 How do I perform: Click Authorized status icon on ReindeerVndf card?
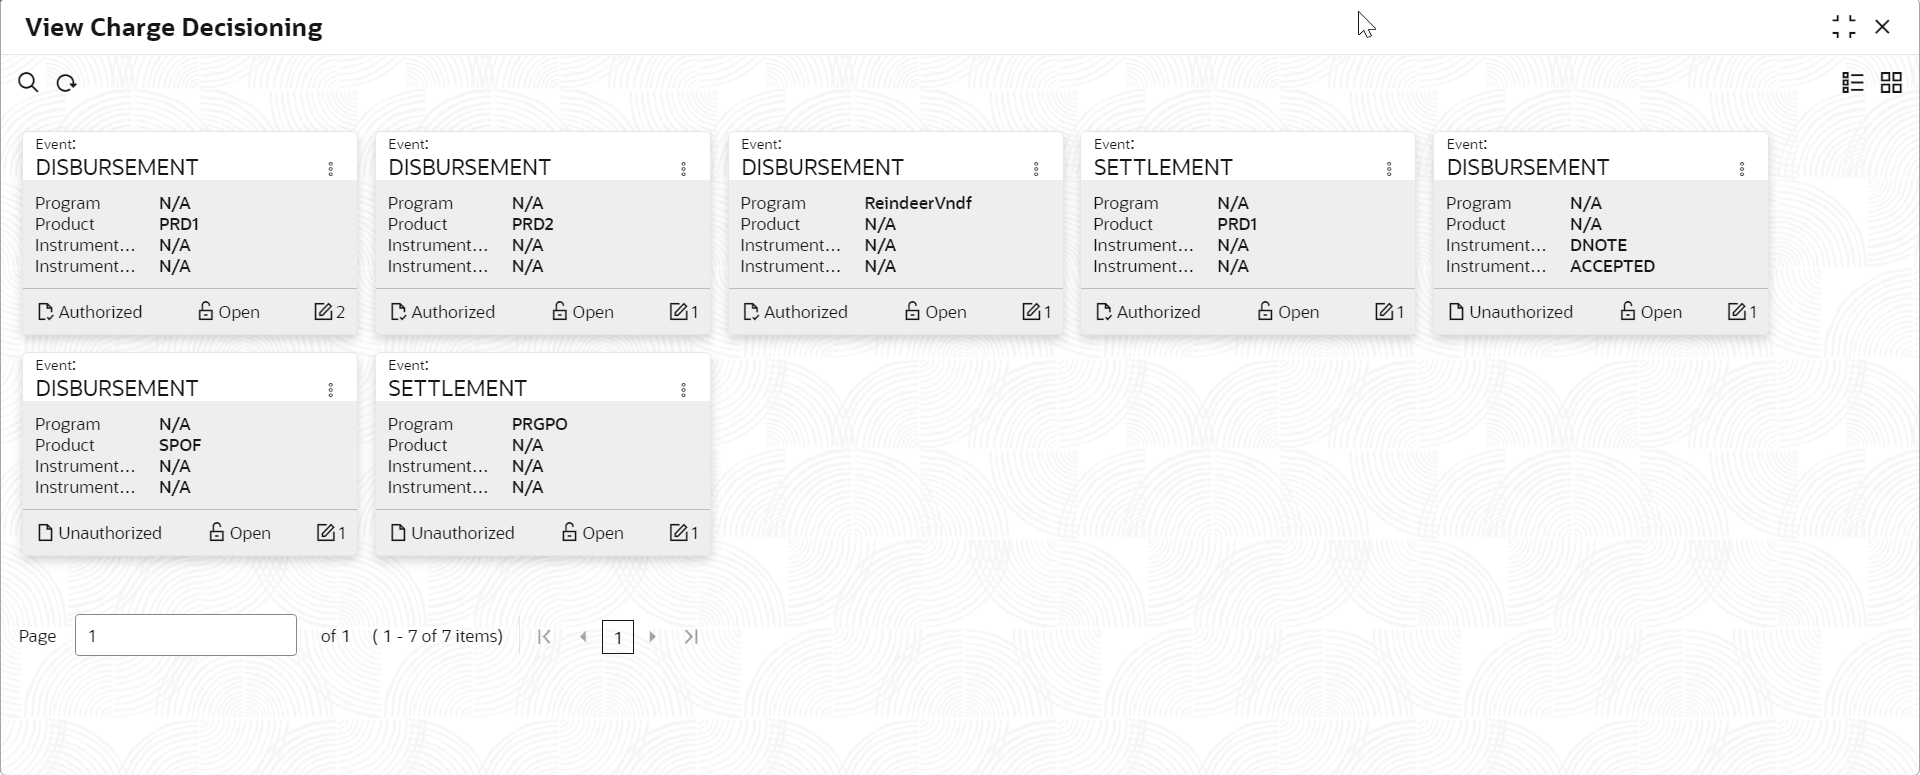(x=751, y=312)
